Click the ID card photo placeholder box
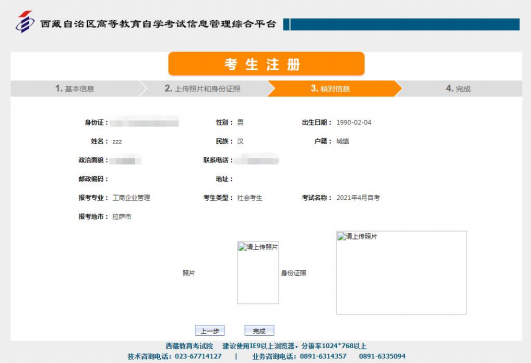531x363 pixels. (x=401, y=273)
